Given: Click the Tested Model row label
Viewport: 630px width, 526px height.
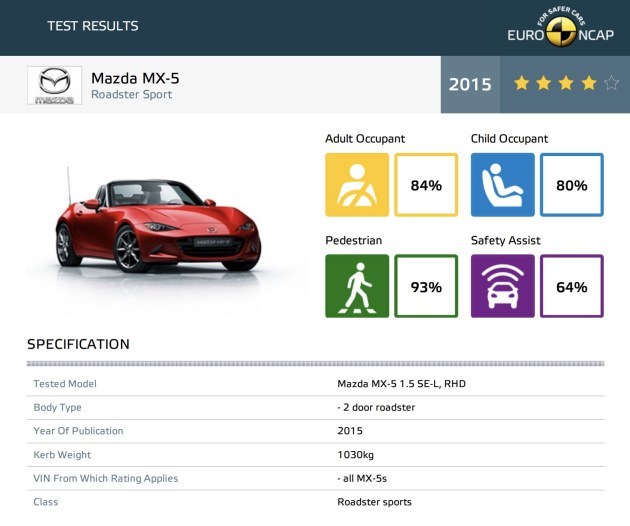Looking at the screenshot, I should click(x=65, y=384).
